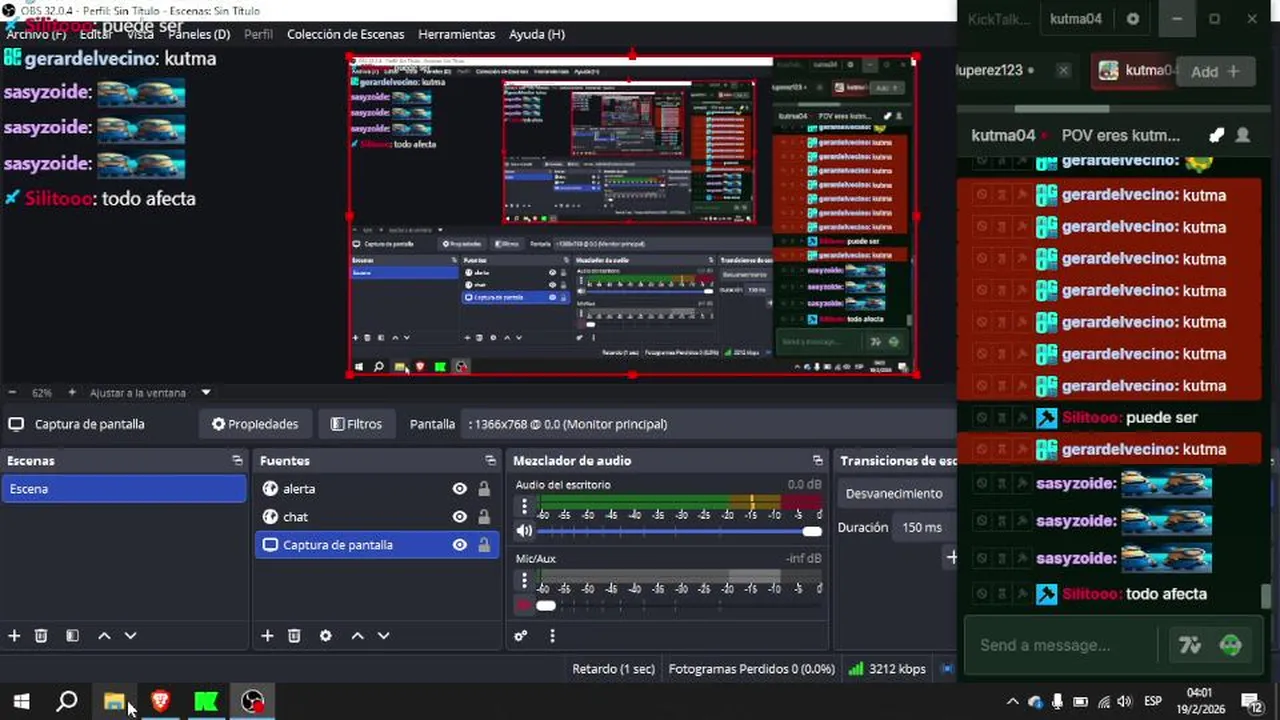Click ban icon on 'puede ser' message
Image resolution: width=1280 pixels, height=720 pixels.
[x=982, y=418]
